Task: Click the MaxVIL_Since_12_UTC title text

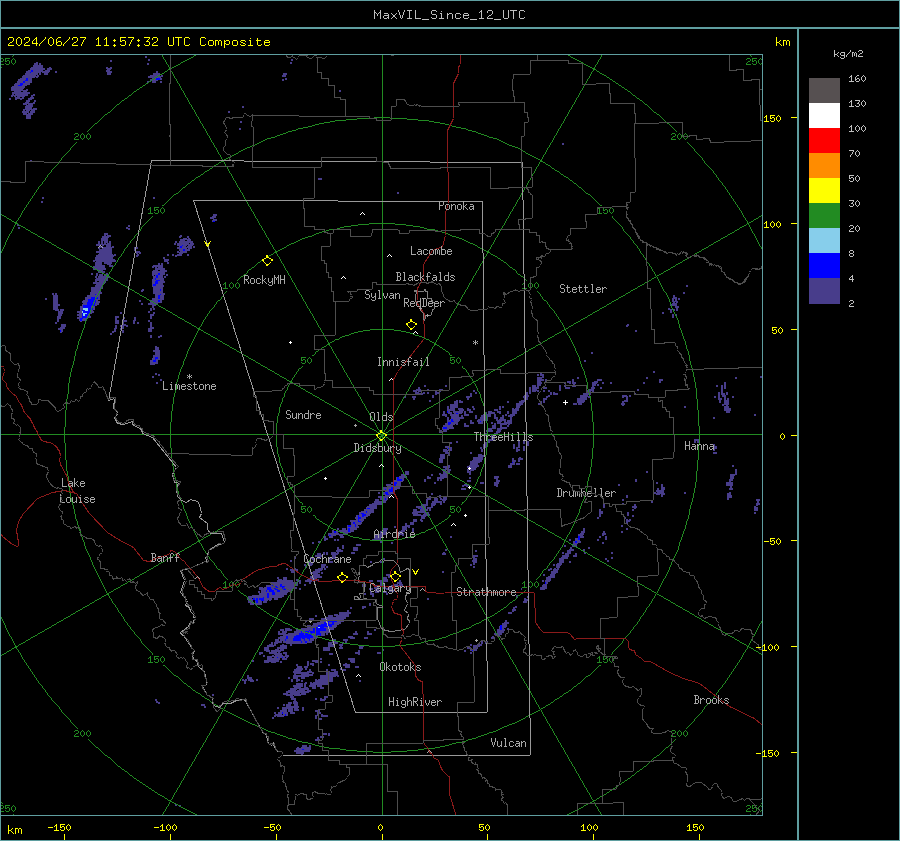Action: coord(449,15)
